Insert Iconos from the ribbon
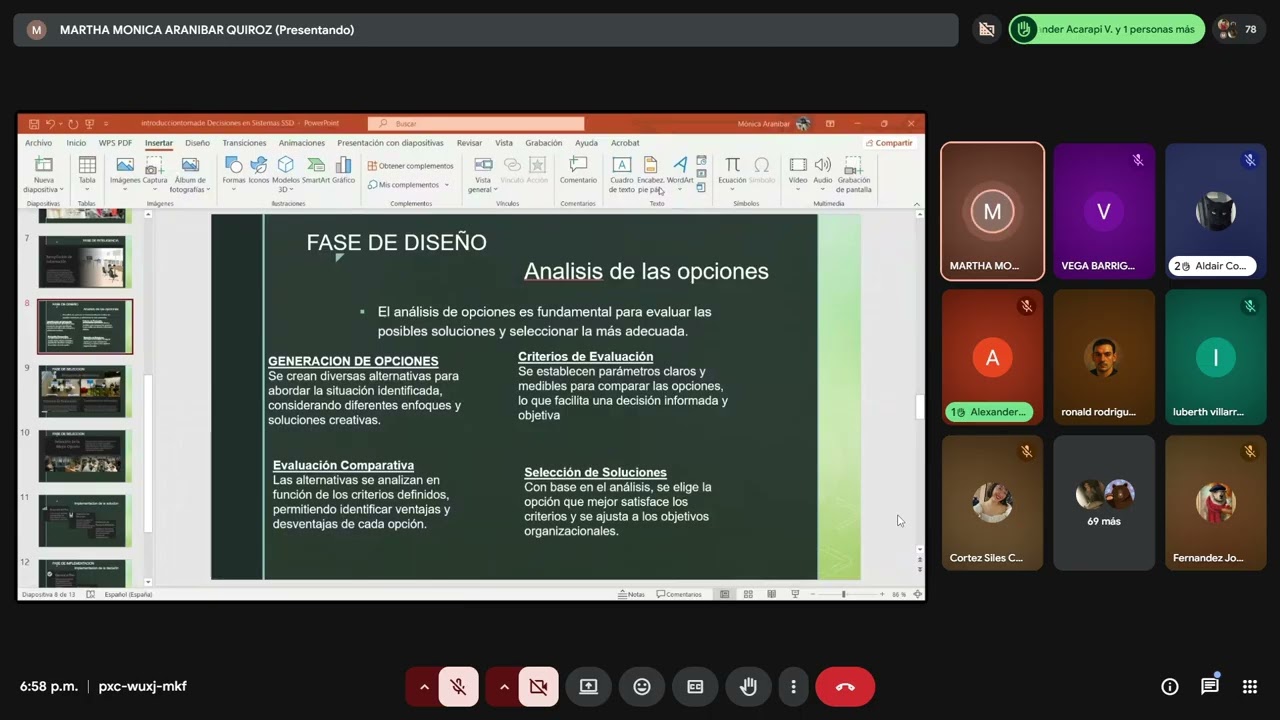This screenshot has width=1280, height=720. click(x=259, y=171)
